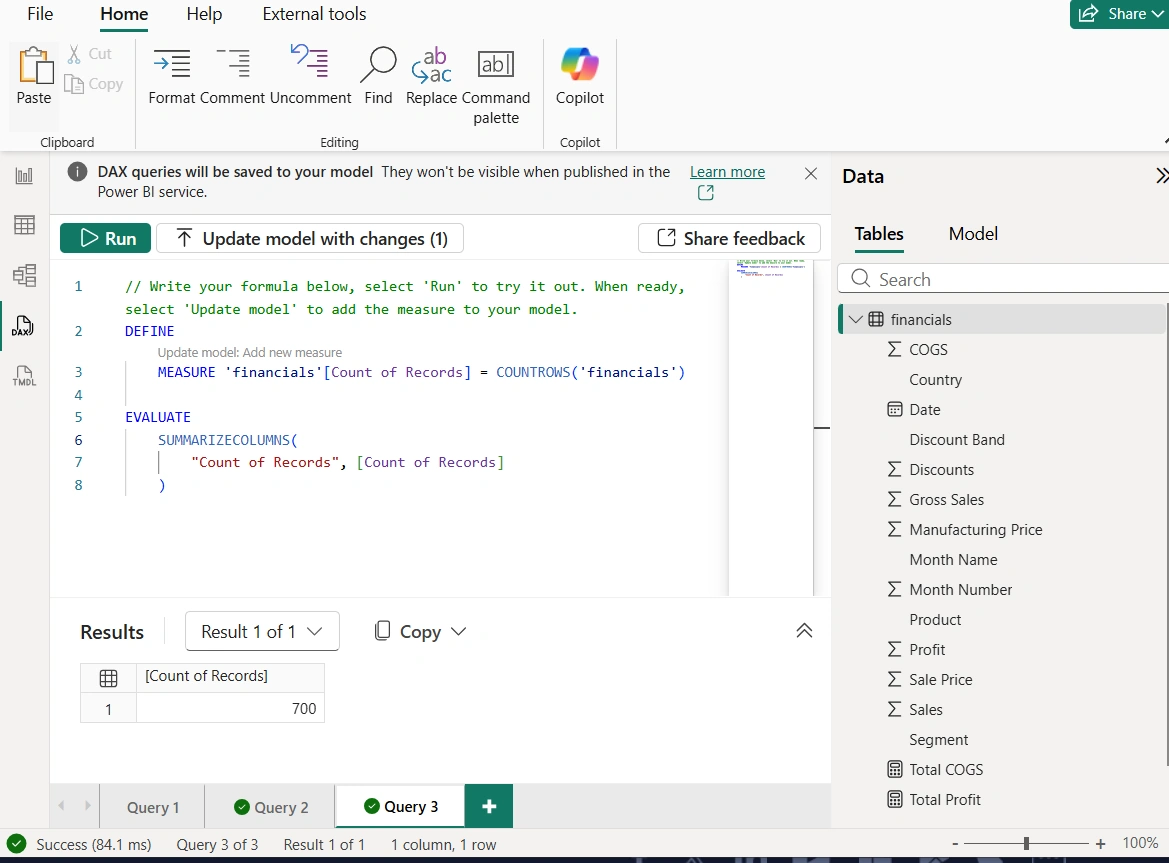
Task: Collapse the Data pane
Action: click(1161, 176)
